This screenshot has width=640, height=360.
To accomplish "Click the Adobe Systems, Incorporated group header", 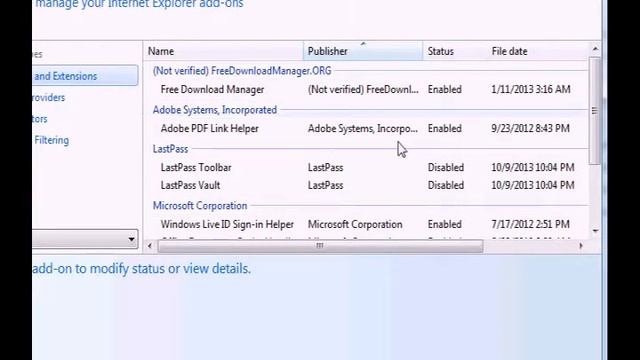I will tap(215, 110).
